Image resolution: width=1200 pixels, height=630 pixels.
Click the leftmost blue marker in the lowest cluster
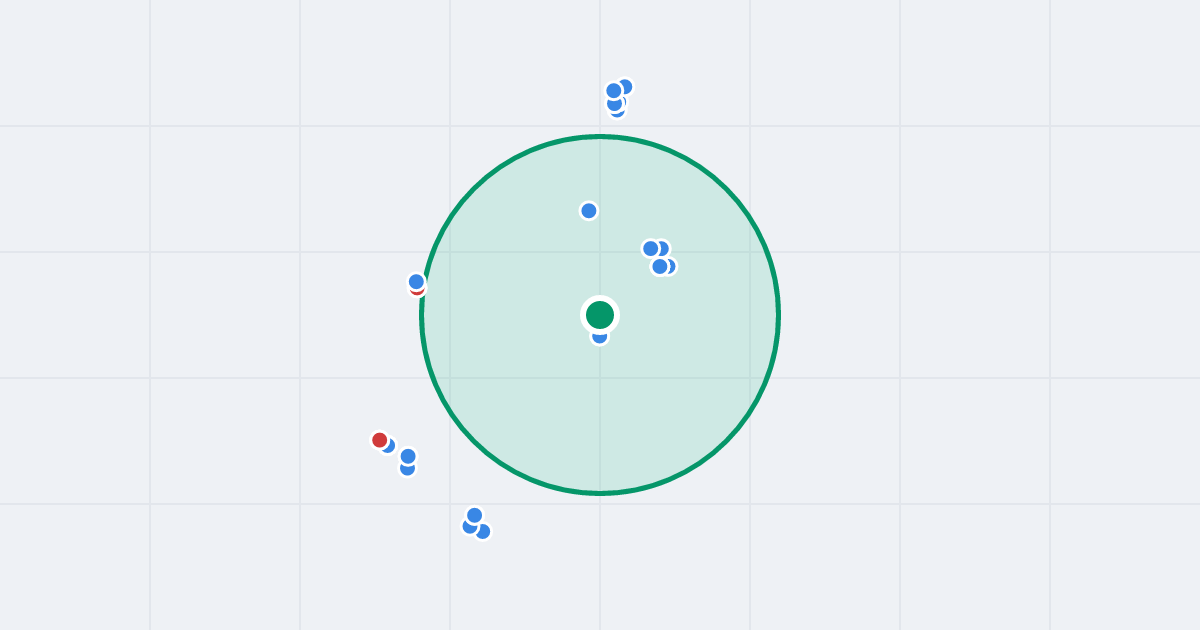(469, 527)
